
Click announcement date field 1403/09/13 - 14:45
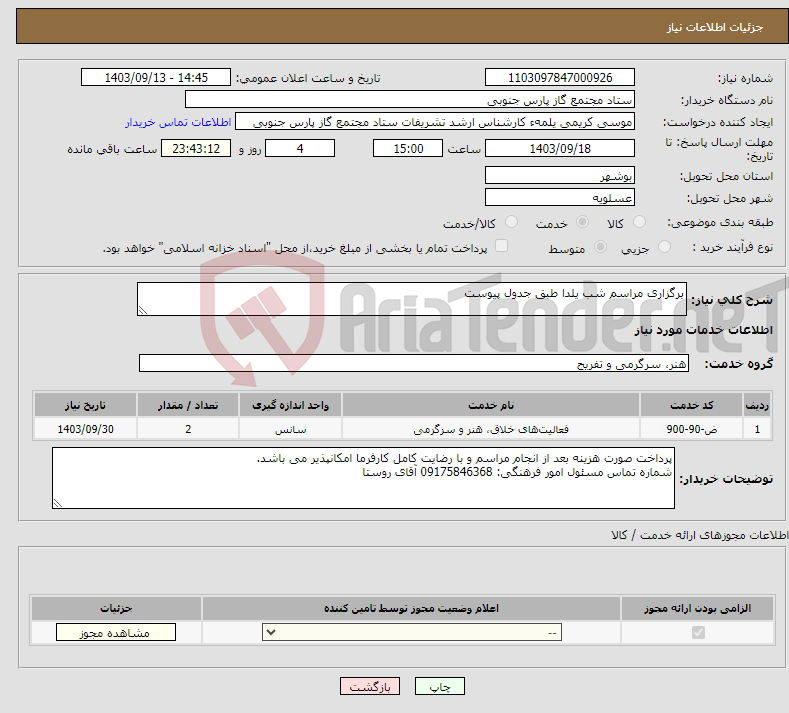(155, 77)
